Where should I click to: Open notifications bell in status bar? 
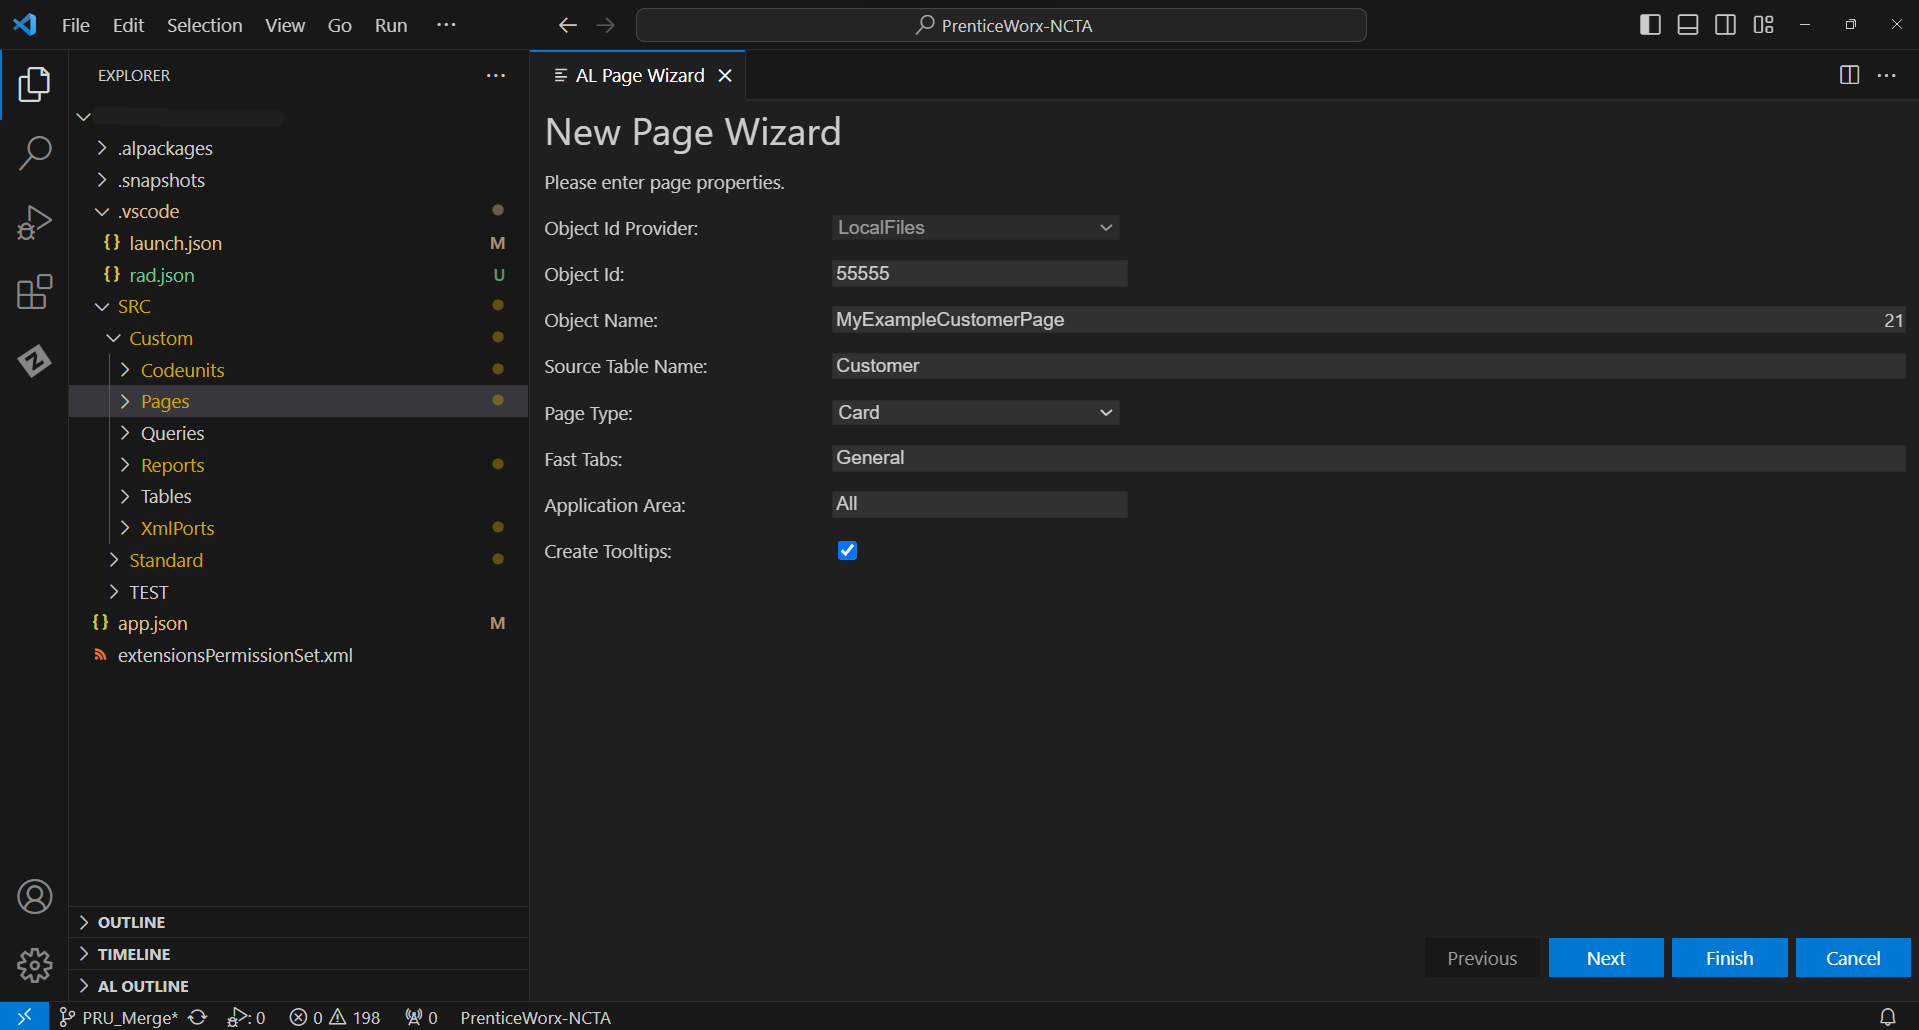point(1888,1017)
